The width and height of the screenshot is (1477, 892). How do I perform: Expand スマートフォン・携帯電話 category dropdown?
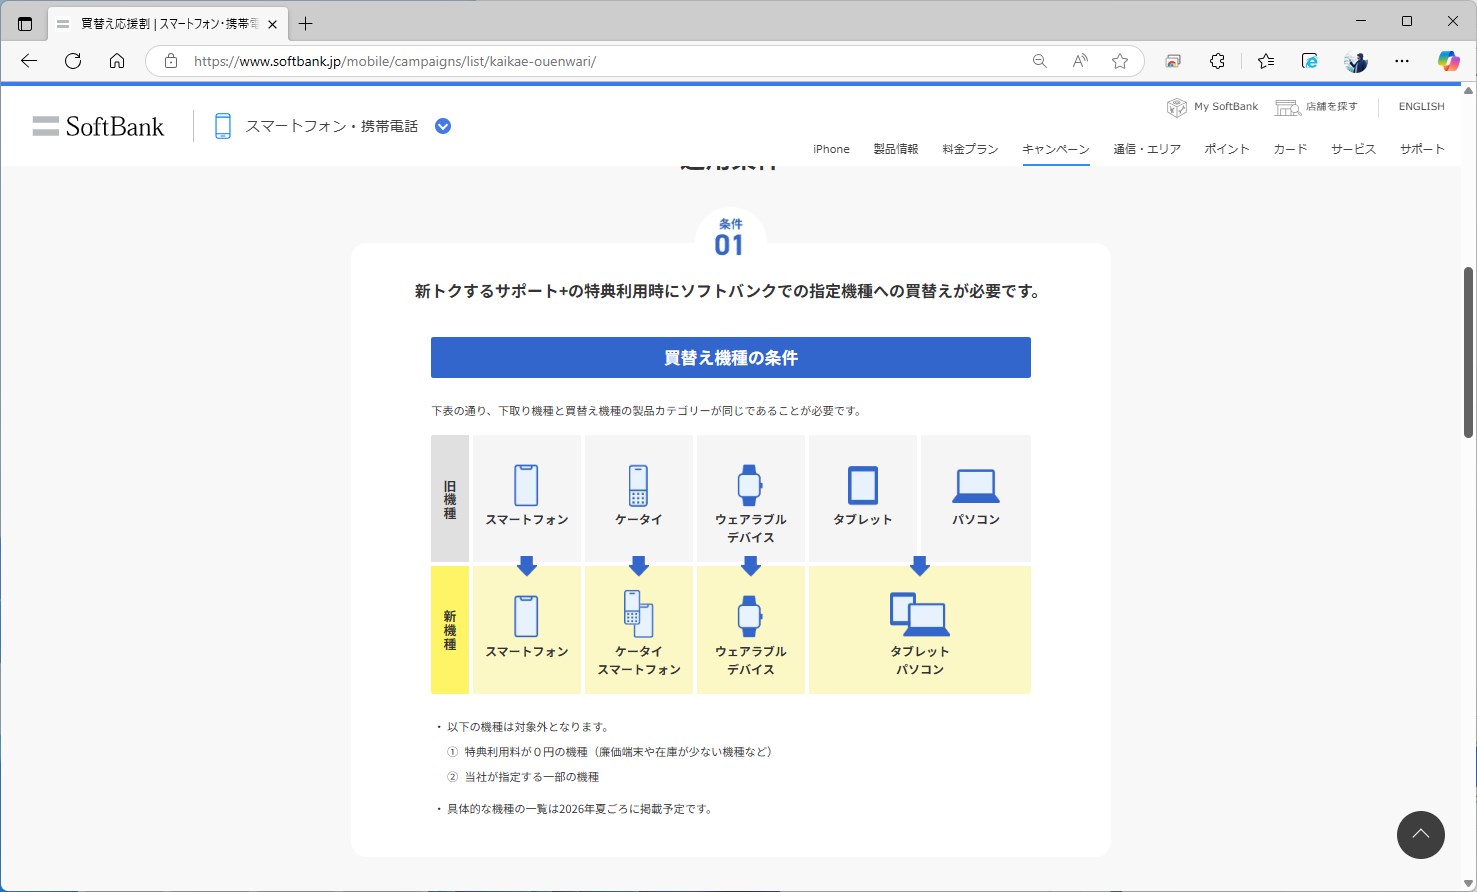(443, 126)
